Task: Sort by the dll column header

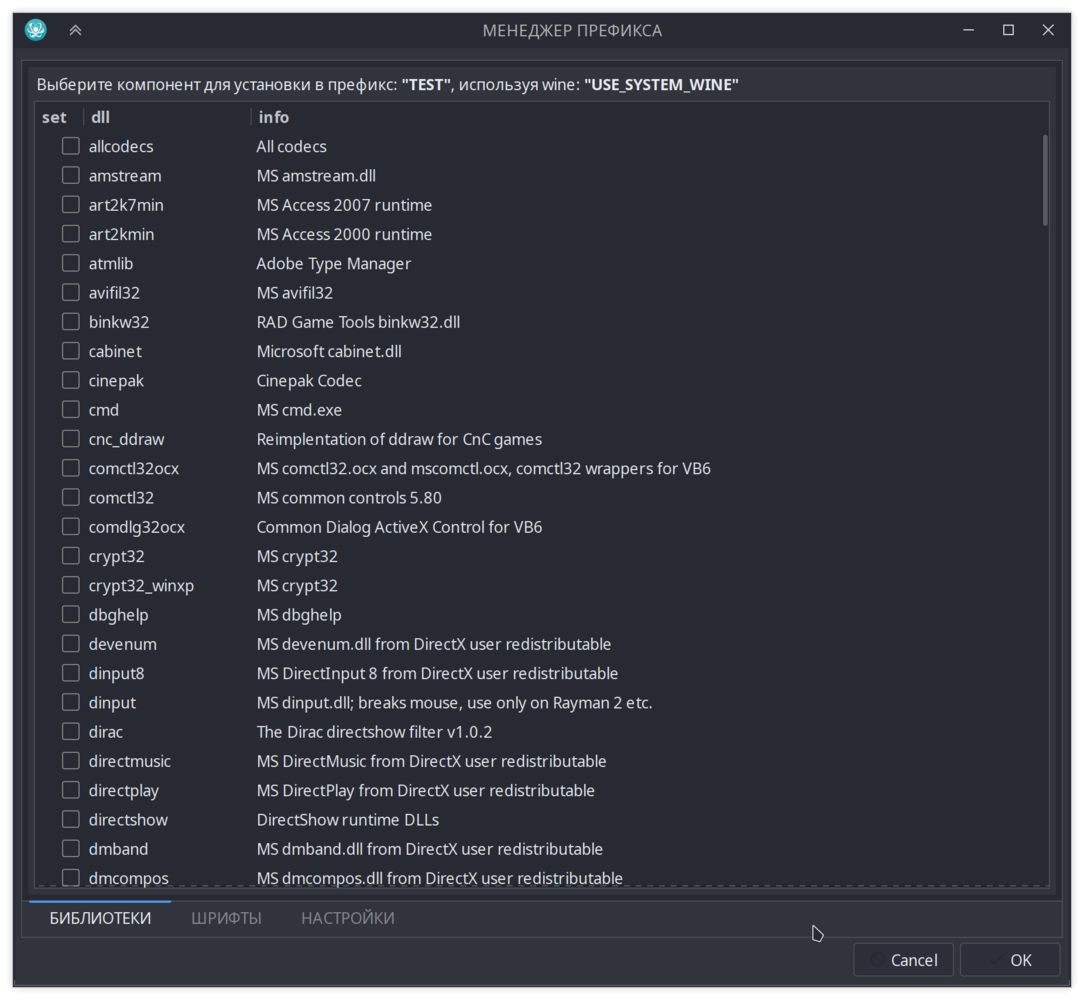Action: tap(167, 117)
